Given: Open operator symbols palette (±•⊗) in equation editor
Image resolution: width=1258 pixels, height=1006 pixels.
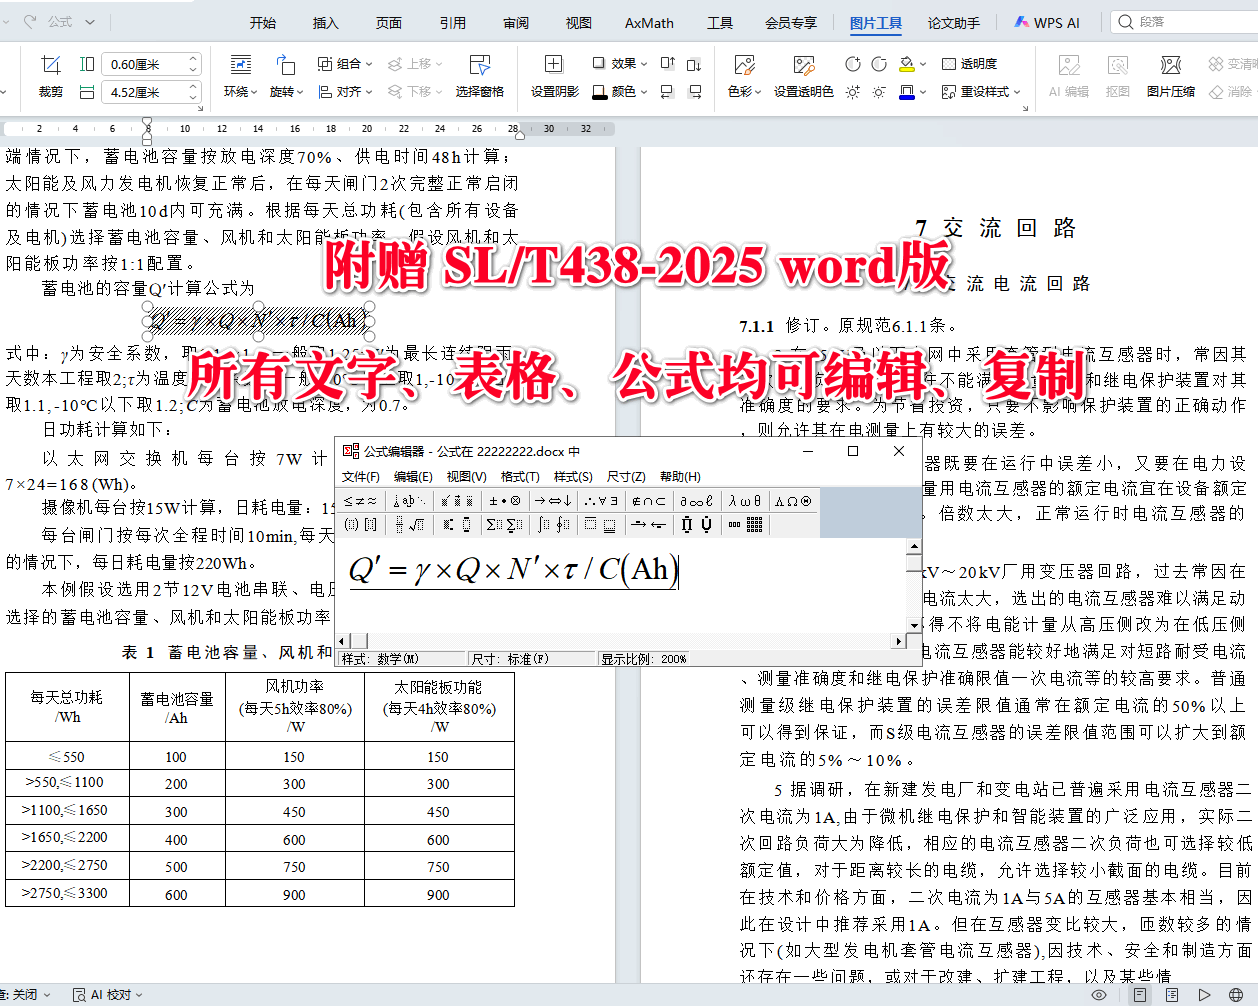Looking at the screenshot, I should tap(505, 500).
